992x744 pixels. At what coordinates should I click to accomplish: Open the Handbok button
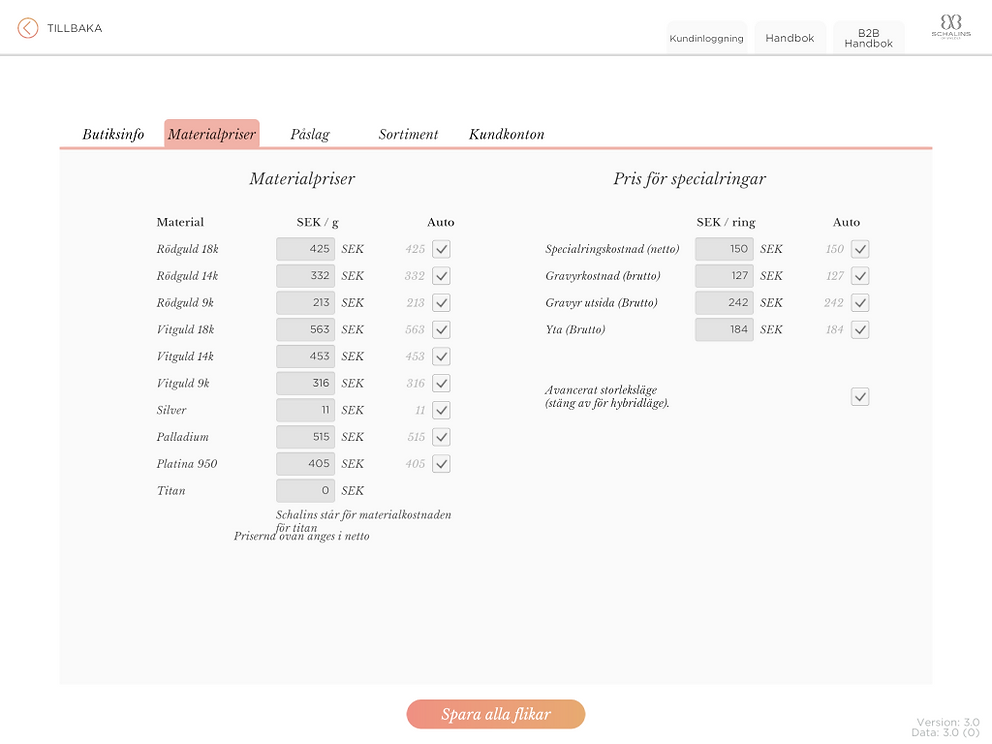[x=790, y=39]
